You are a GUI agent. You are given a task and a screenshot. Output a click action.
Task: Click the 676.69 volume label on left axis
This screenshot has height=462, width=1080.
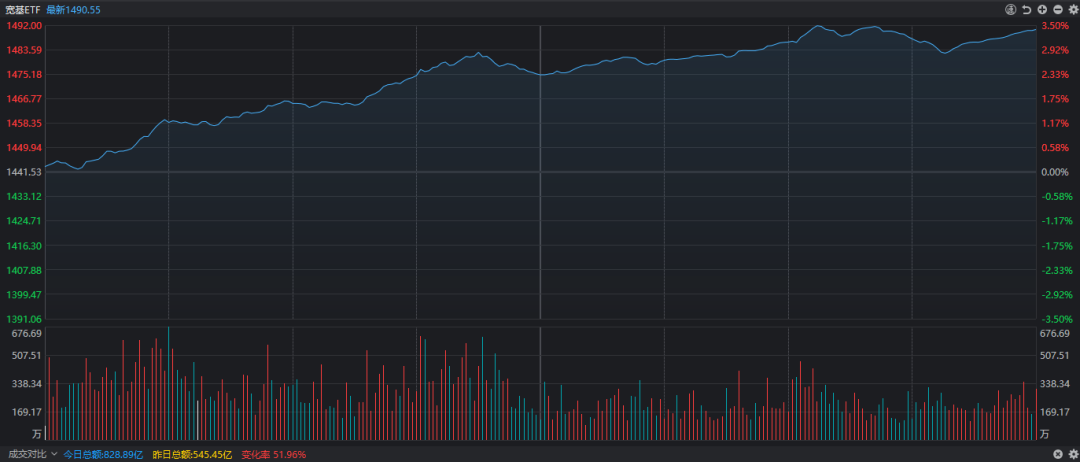(x=23, y=333)
